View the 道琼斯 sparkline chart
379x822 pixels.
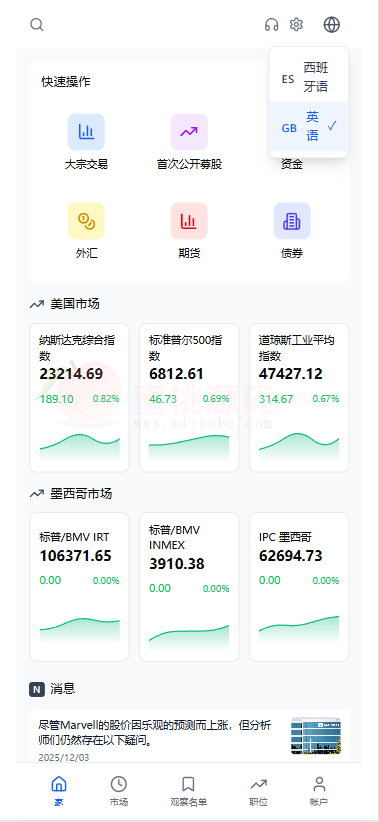click(299, 447)
